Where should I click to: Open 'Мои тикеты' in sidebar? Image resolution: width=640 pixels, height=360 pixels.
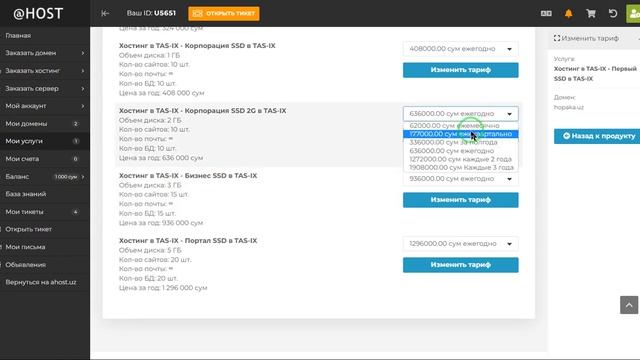pyautogui.click(x=45, y=211)
